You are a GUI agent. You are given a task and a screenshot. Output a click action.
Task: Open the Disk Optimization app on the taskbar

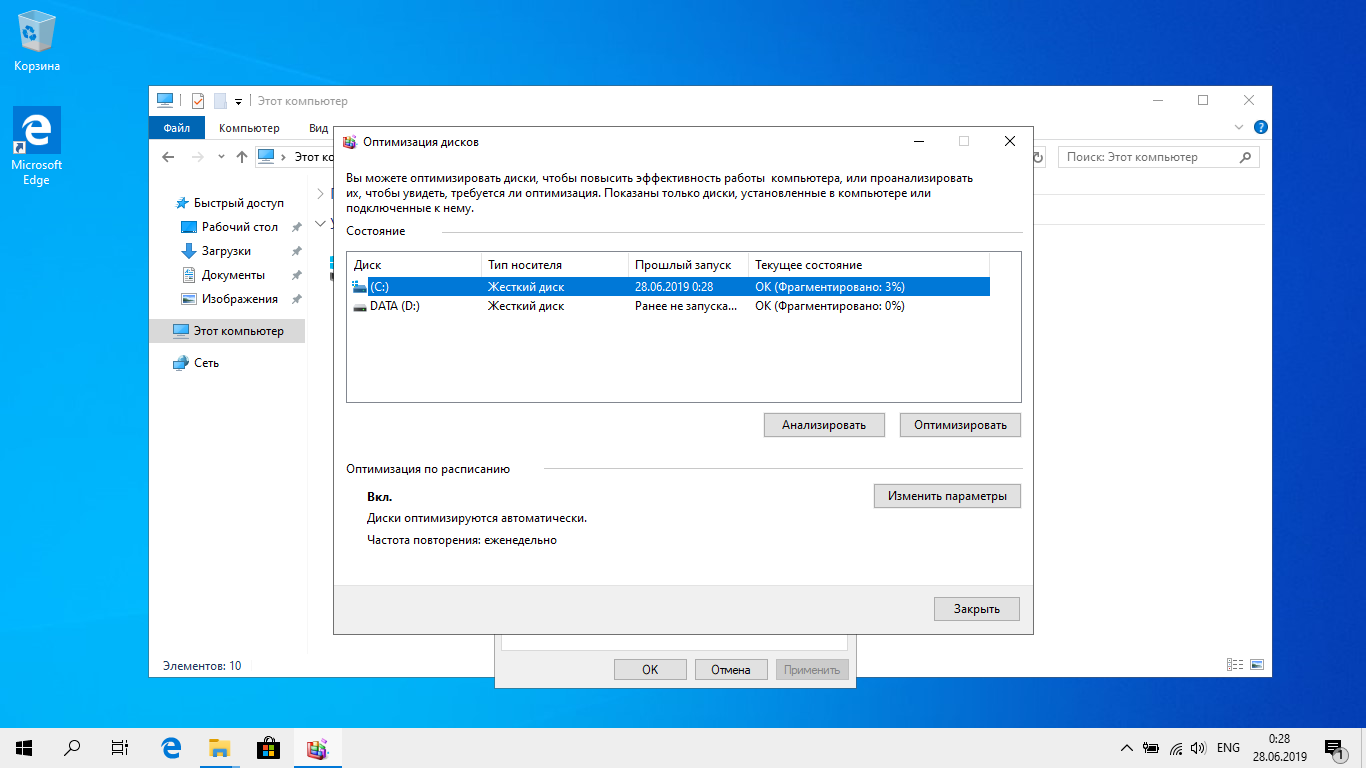(x=318, y=747)
